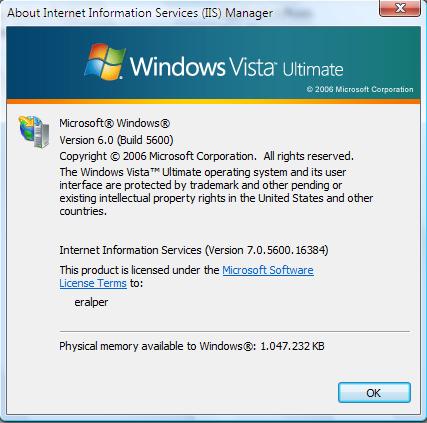The height and width of the screenshot is (423, 427).
Task: Click the Windows Vista banner text
Action: (202, 66)
